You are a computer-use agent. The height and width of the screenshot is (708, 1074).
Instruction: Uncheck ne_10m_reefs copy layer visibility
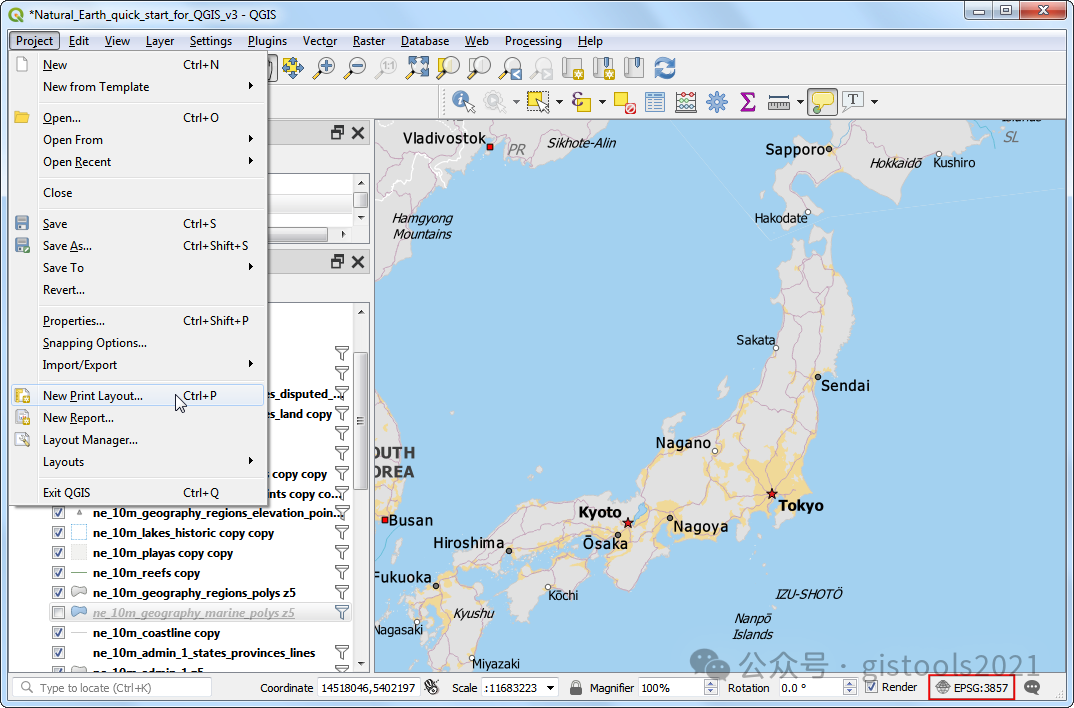click(x=58, y=572)
